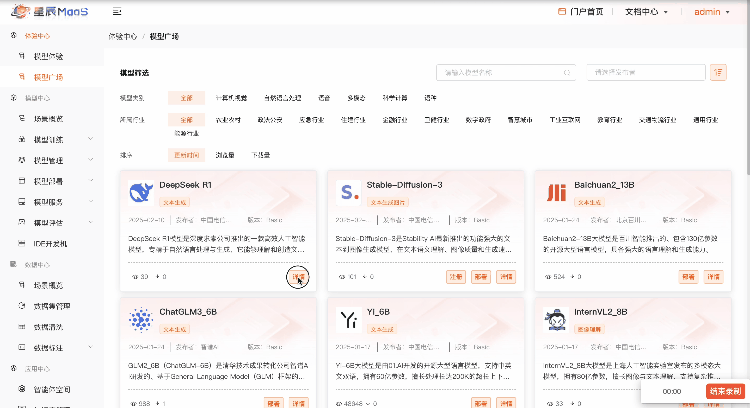750x408 pixels.
Task: Click the 模型训练 sidebar icon
Action: pyautogui.click(x=22, y=139)
